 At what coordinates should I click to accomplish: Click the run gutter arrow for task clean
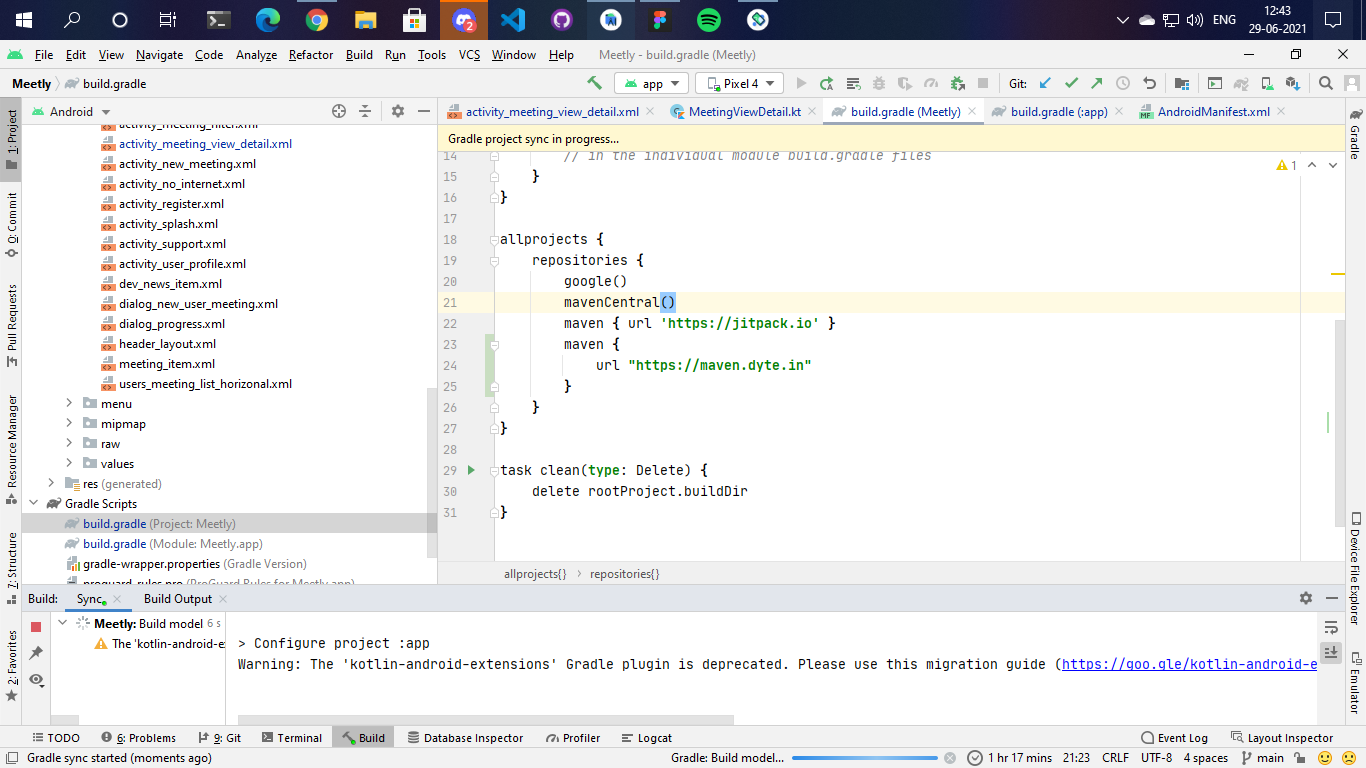click(x=471, y=469)
